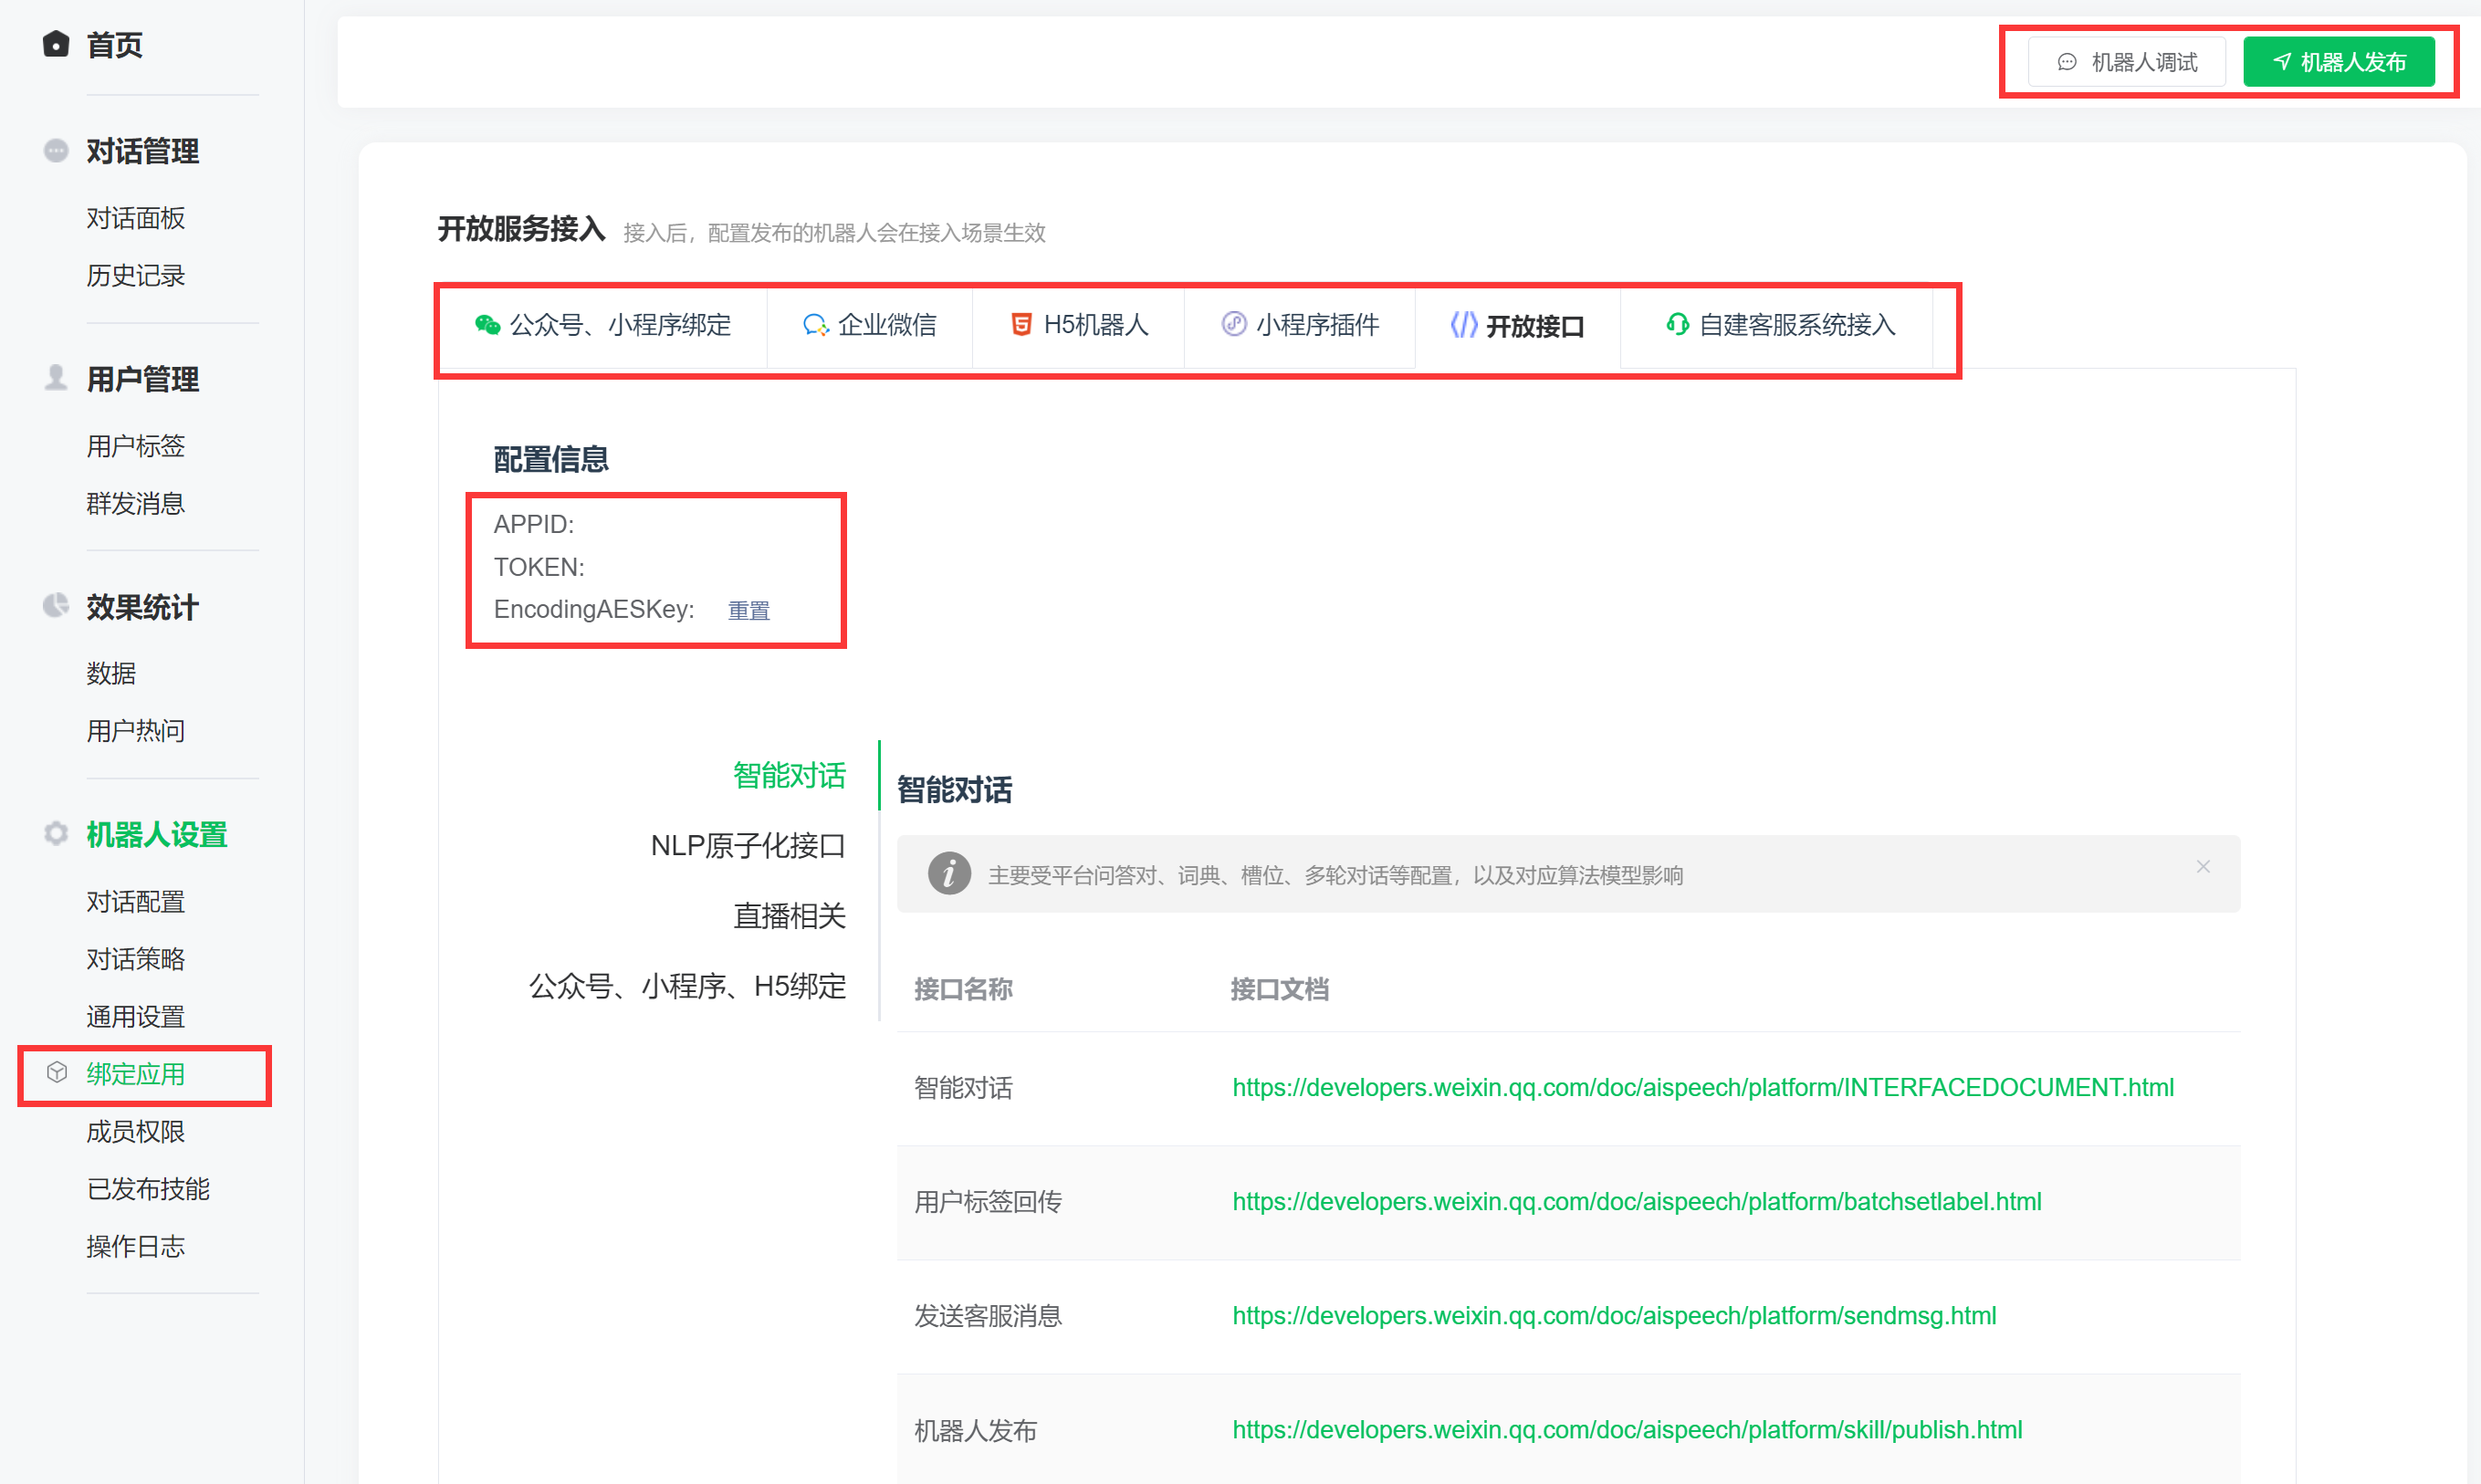Click the cube icon beside 绑定应用
The image size is (2481, 1484).
(x=57, y=1073)
